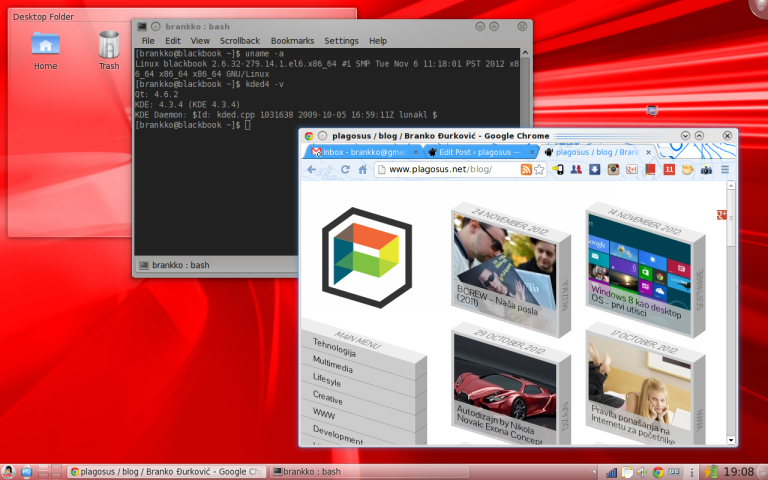
Task: Click the Google +1 extension icon
Action: (x=632, y=169)
